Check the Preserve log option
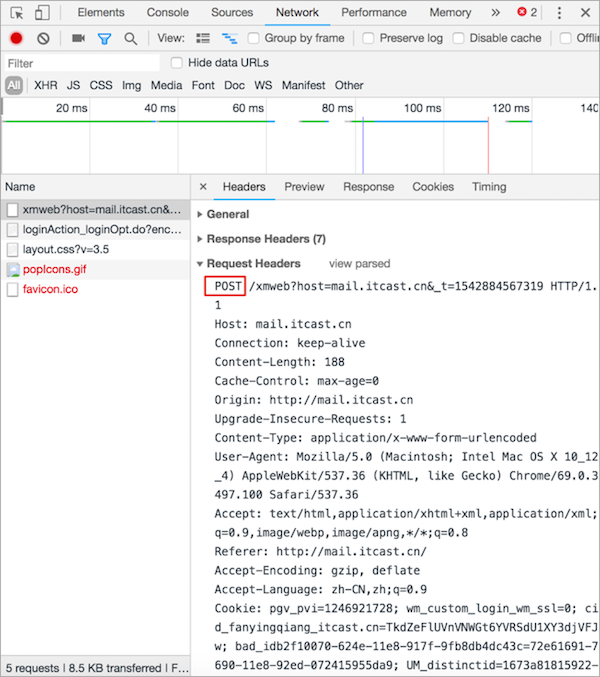The width and height of the screenshot is (600, 677). (x=369, y=38)
